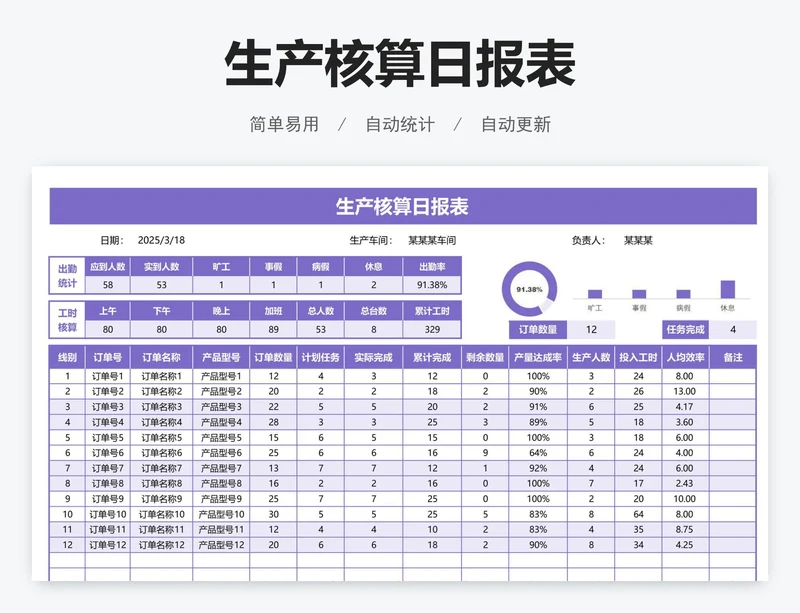Click the 4.17 efficiency cell

685,407
